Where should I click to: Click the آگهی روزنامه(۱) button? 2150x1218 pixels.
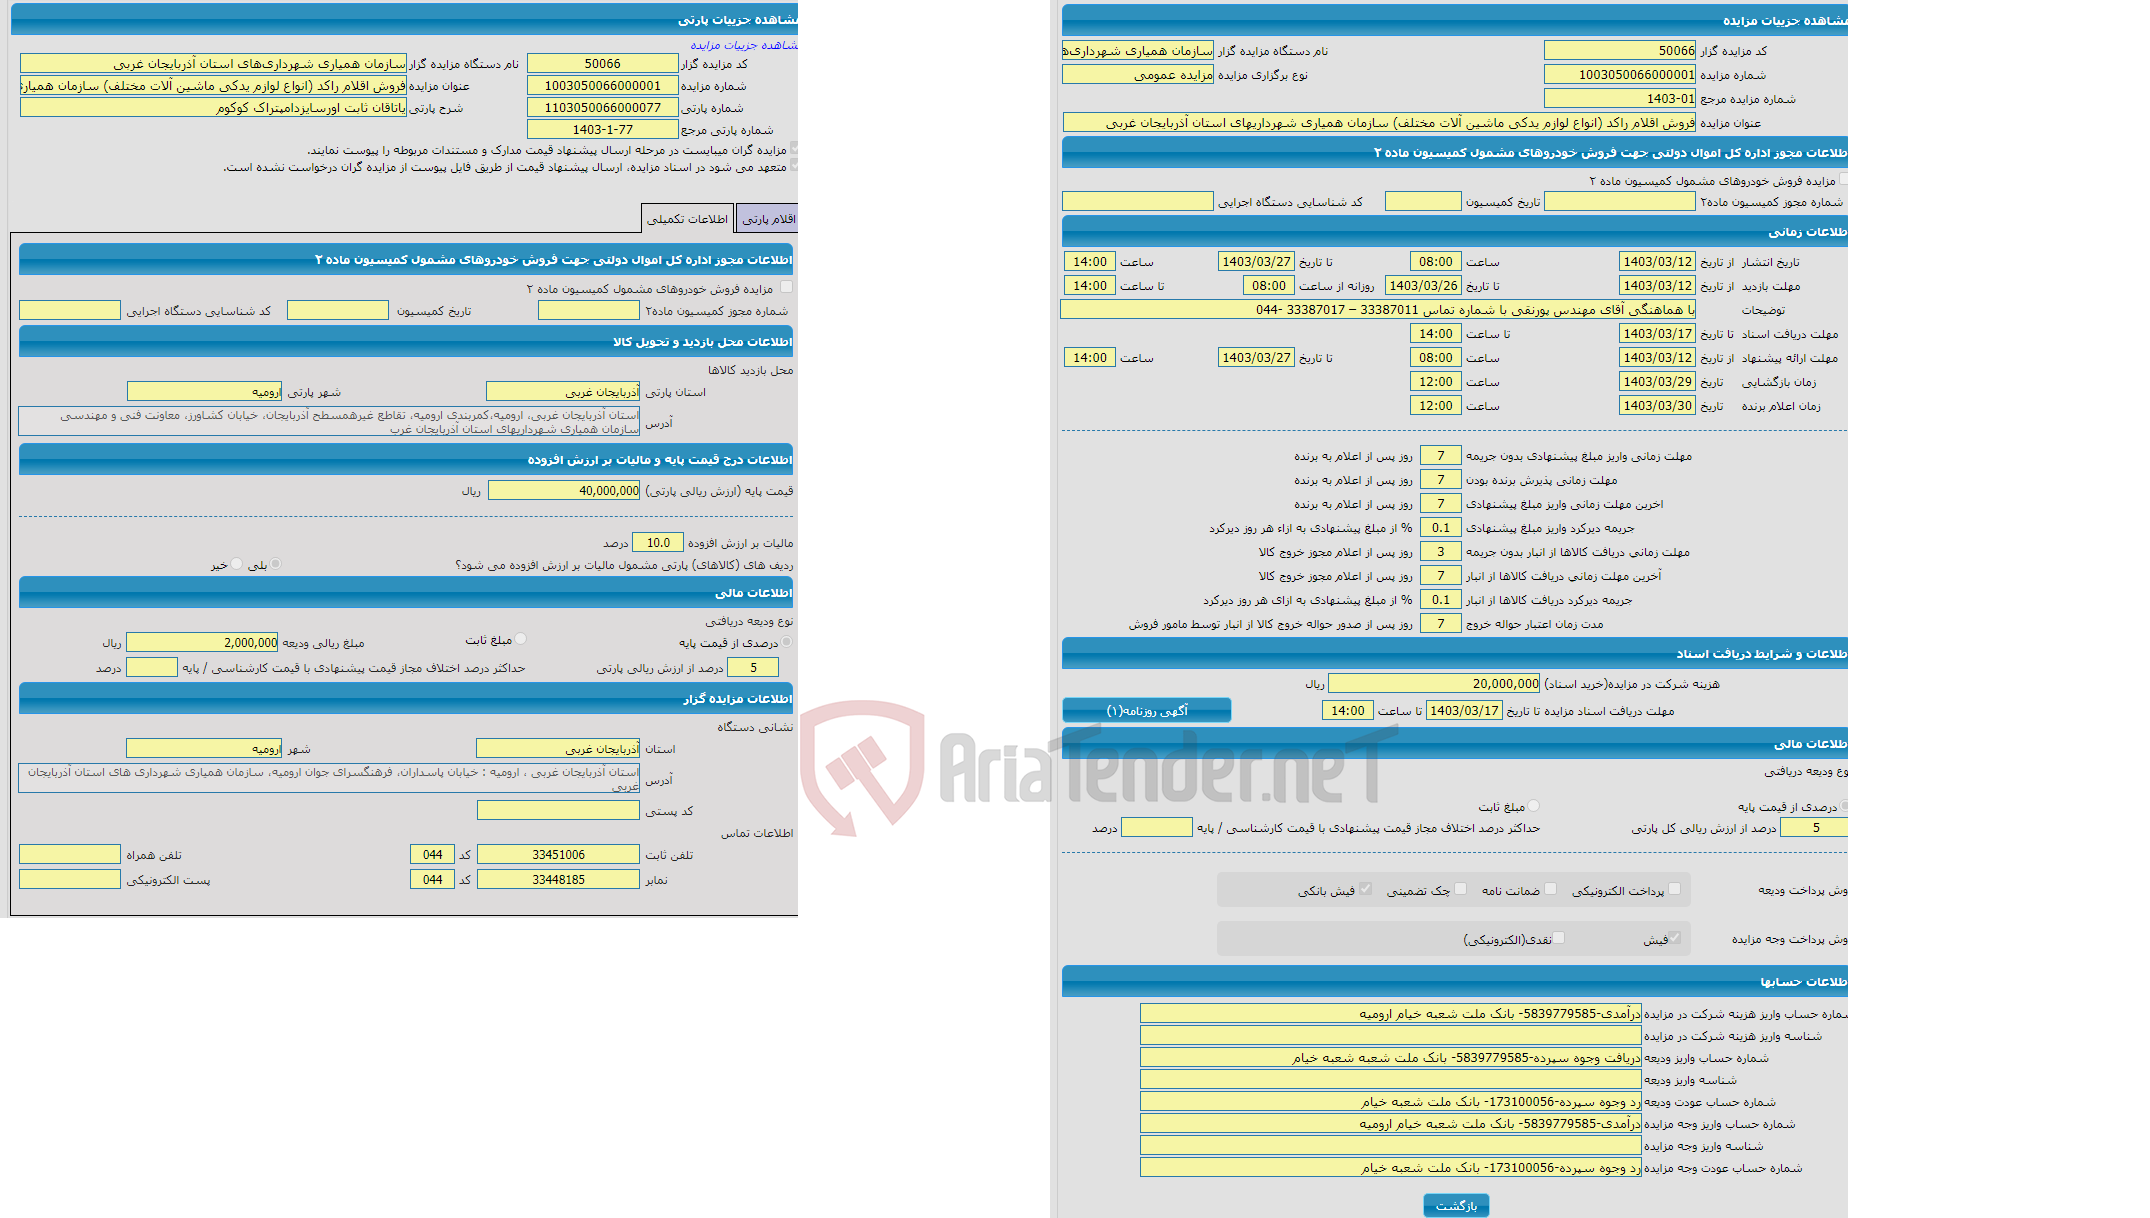[1149, 715]
